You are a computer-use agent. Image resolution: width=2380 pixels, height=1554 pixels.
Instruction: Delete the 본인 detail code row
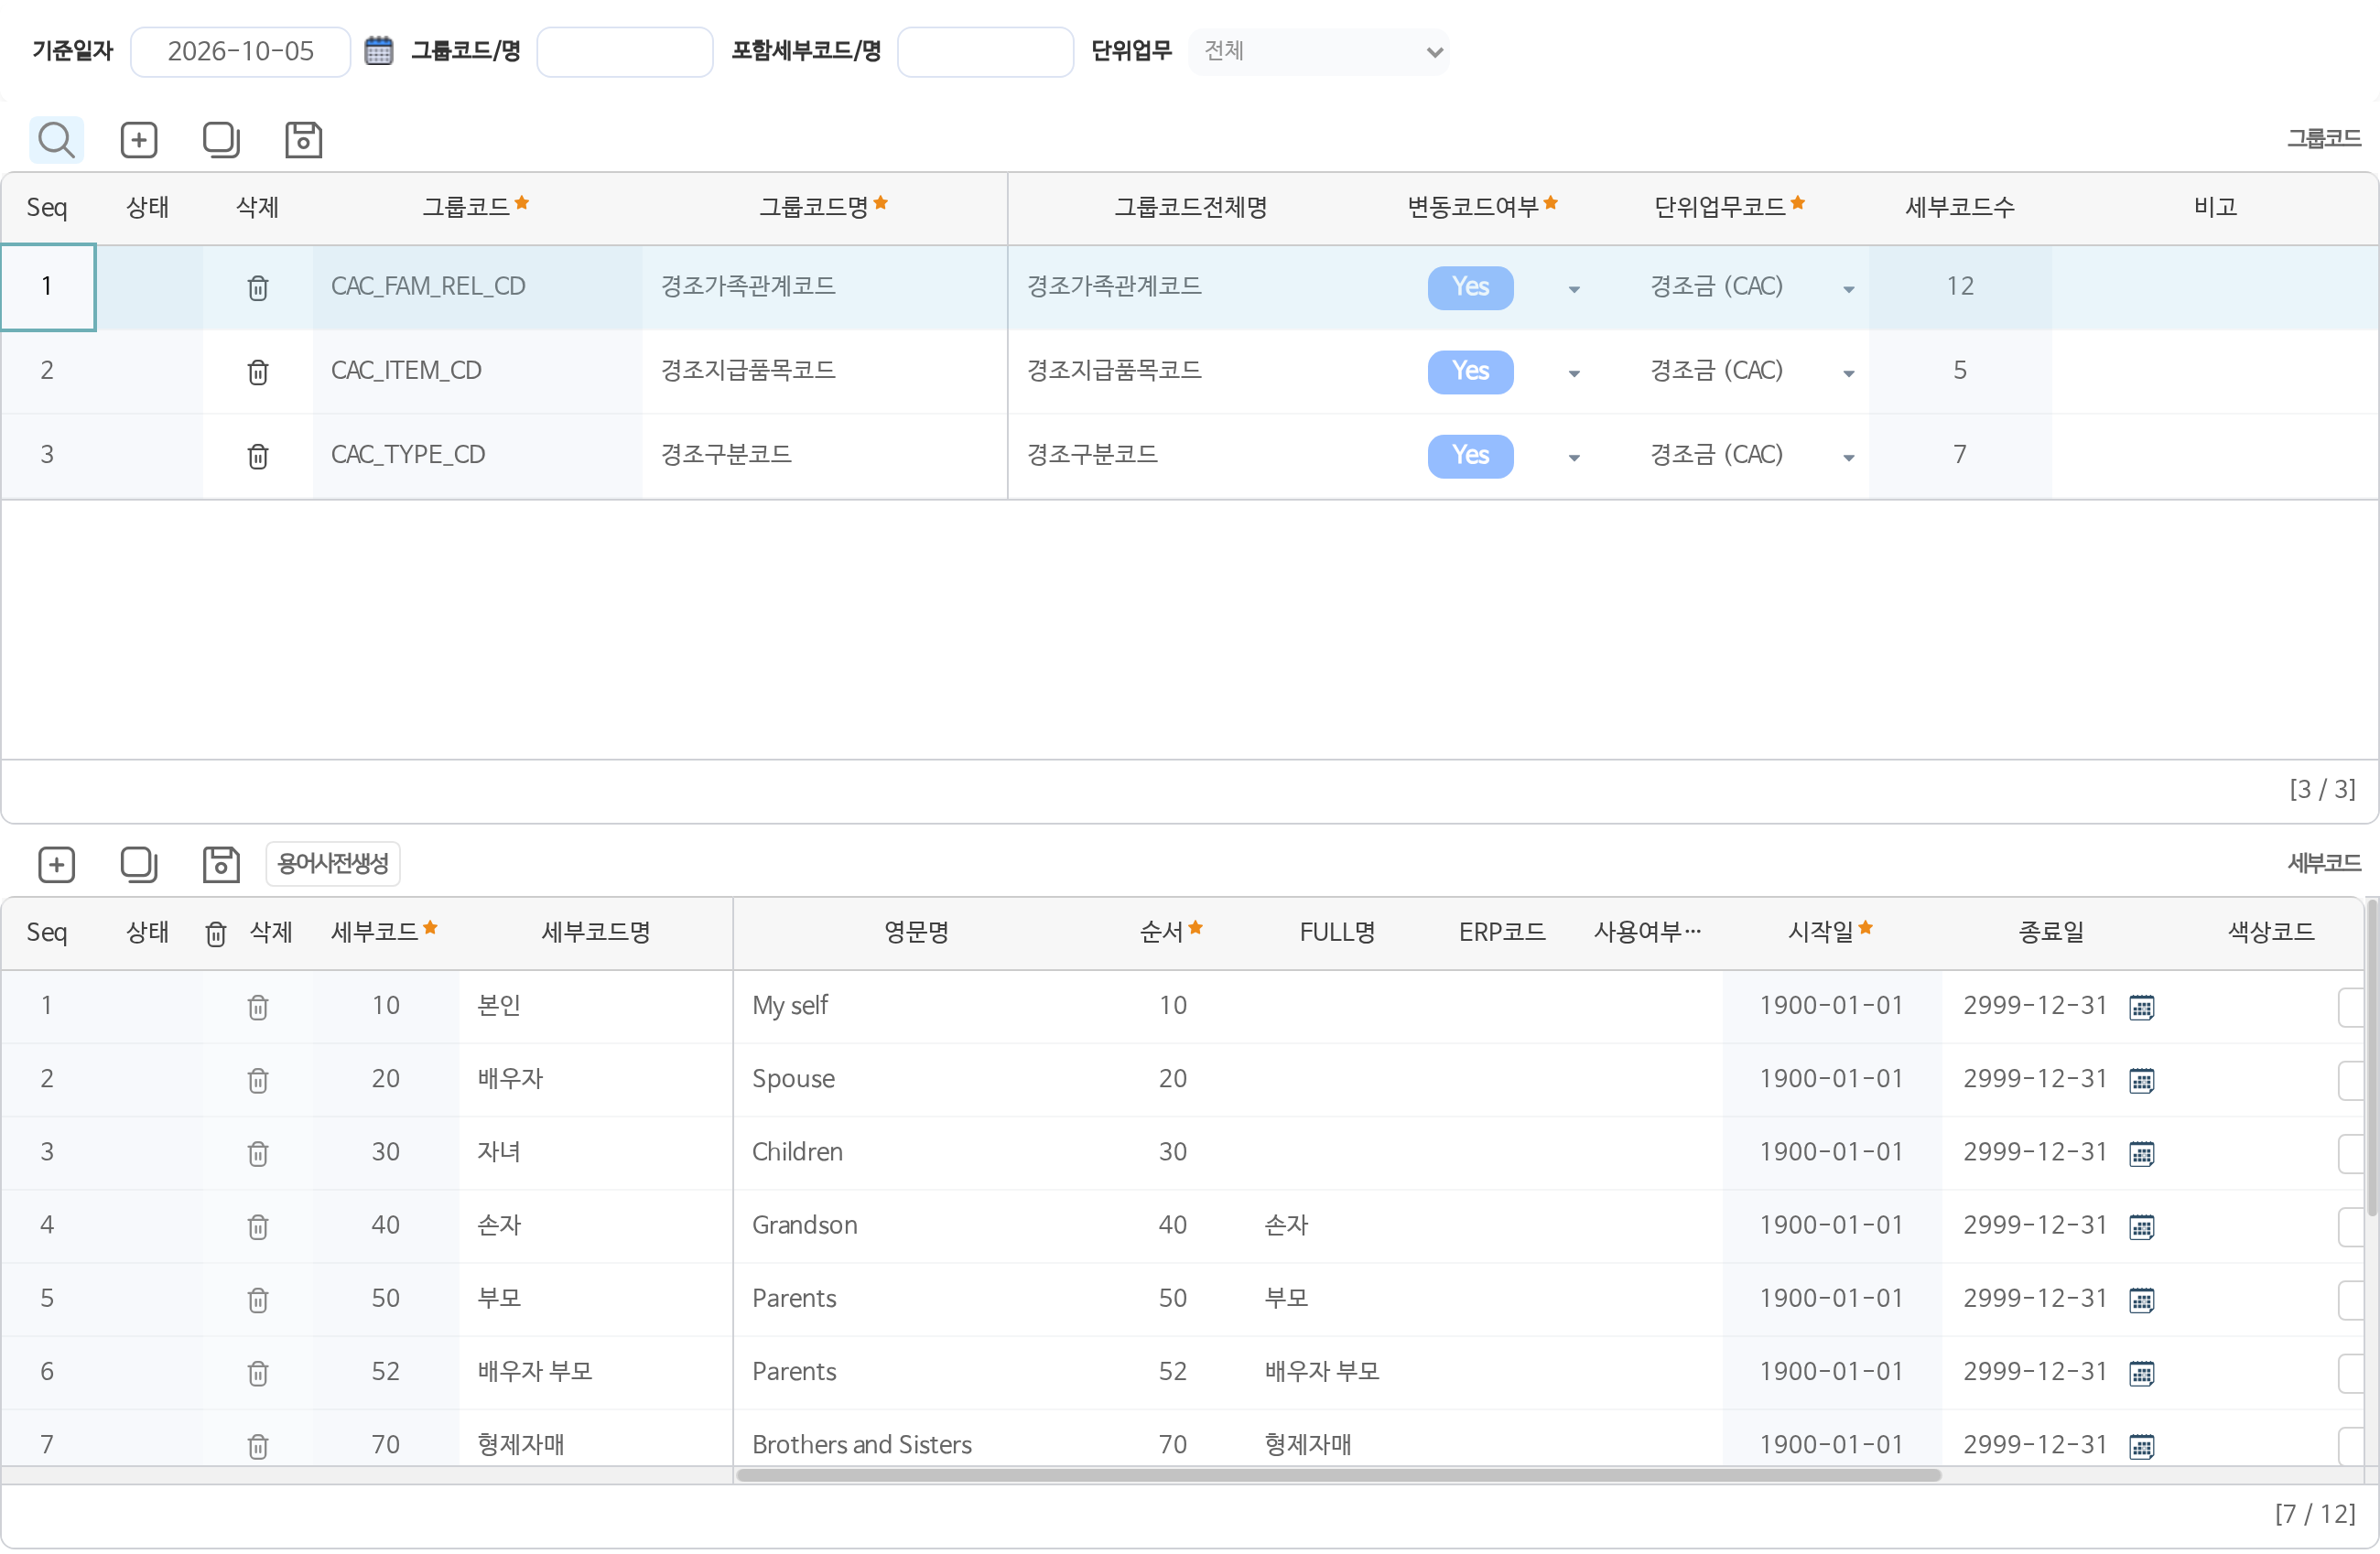[x=258, y=1007]
